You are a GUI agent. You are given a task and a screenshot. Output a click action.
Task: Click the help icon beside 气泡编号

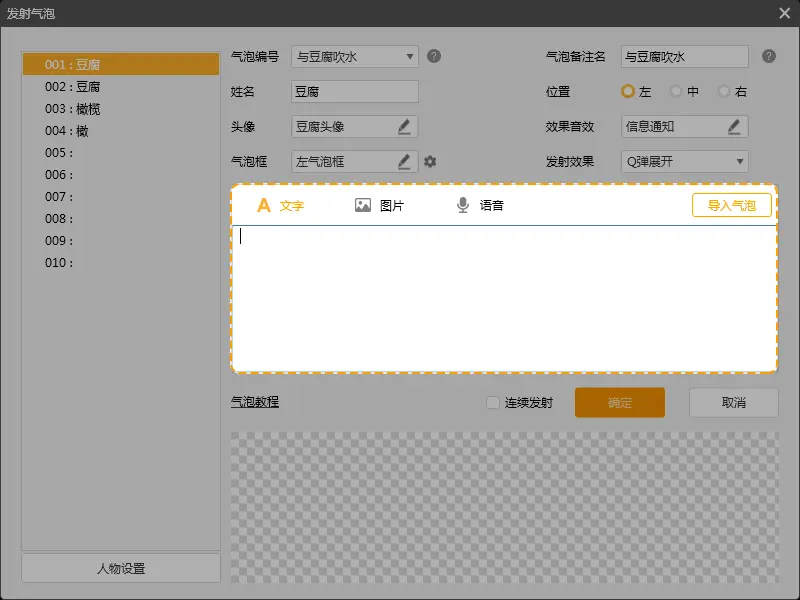(x=434, y=57)
